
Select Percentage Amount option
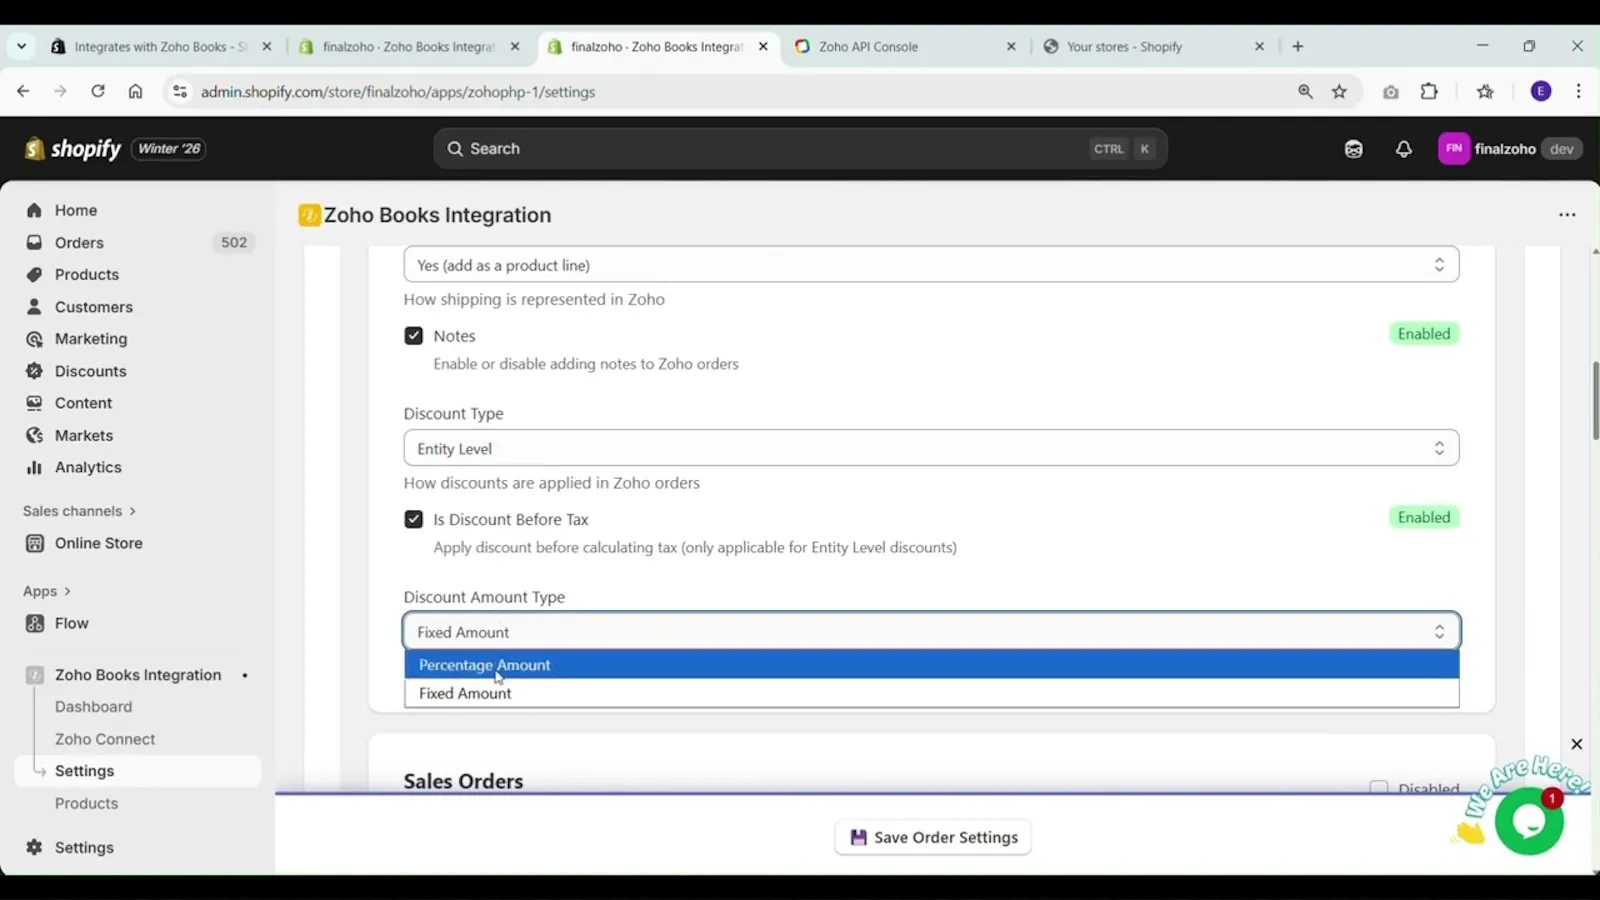point(931,664)
